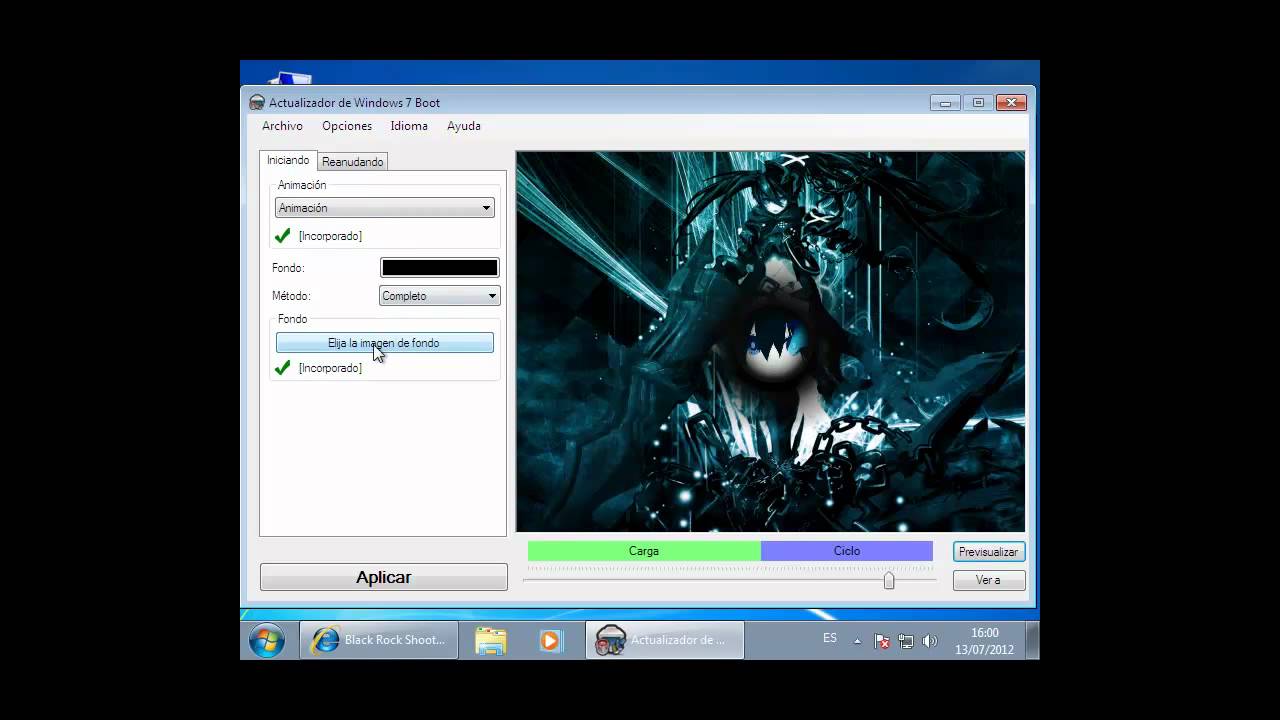Screen dimensions: 1280x720
Task: Click the app icon in title bar
Action: click(x=257, y=103)
